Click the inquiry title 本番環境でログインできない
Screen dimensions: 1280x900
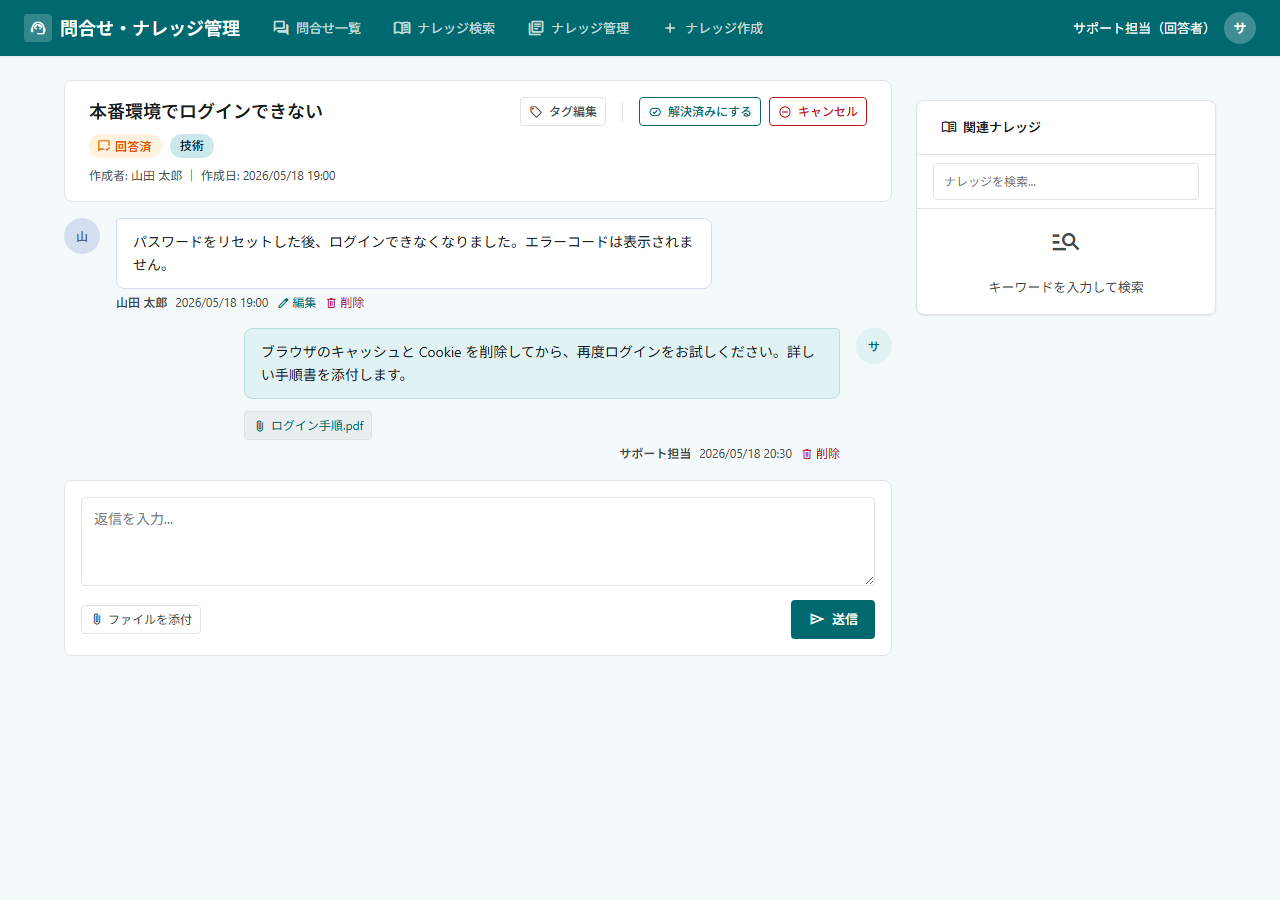[x=206, y=112]
